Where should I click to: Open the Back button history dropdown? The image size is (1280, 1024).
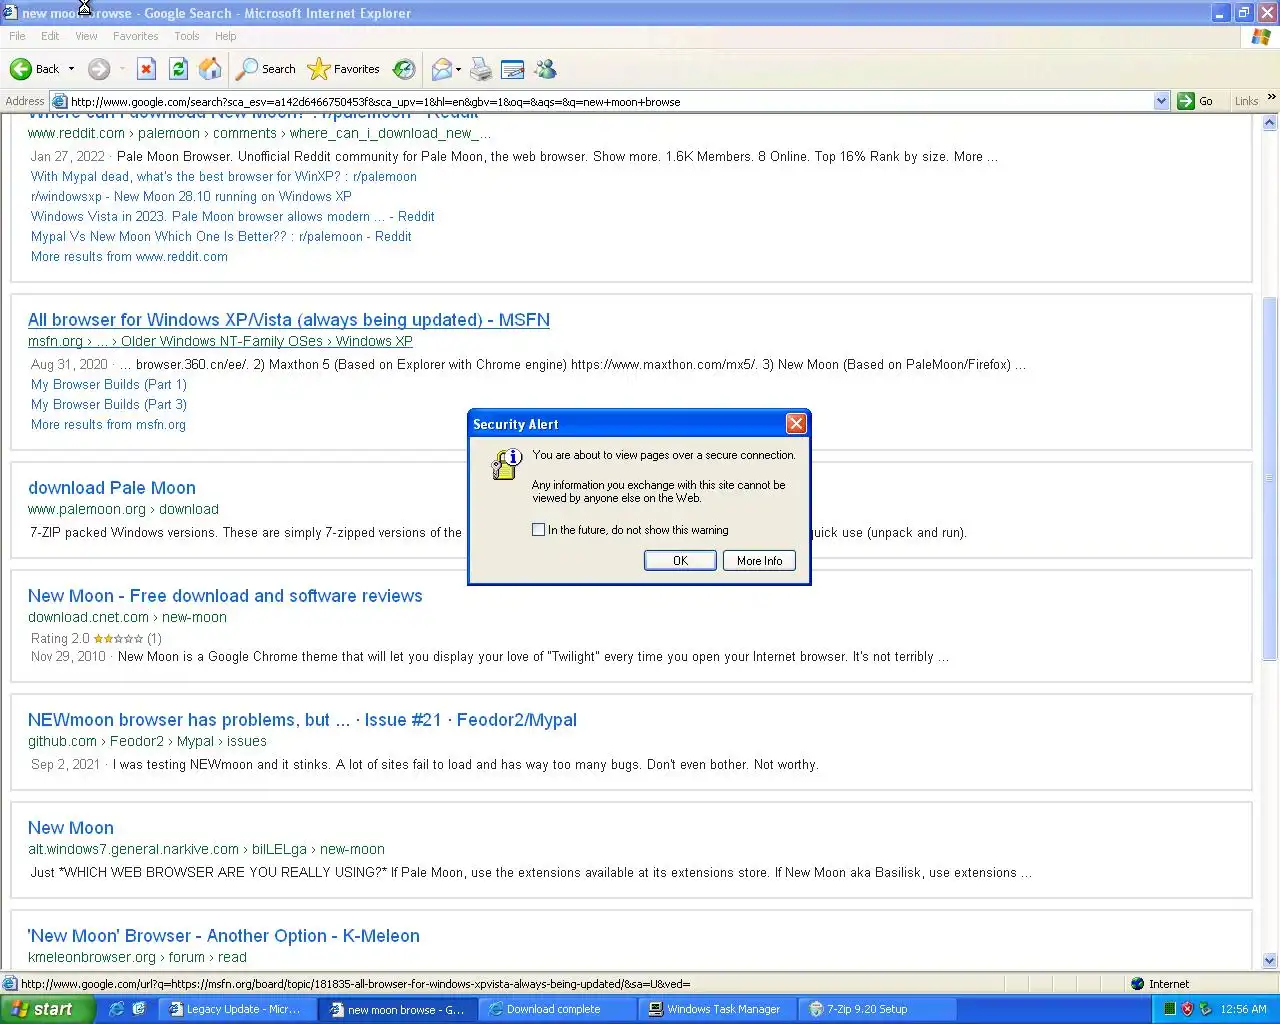(71, 69)
